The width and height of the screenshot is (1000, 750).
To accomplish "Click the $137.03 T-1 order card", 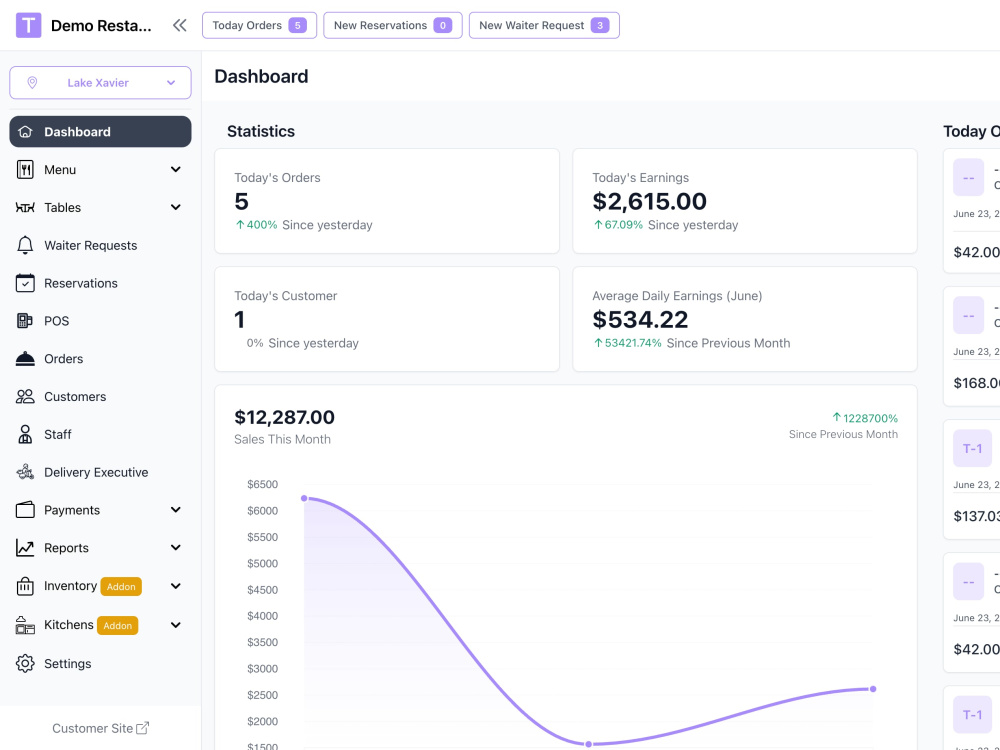I will pos(971,480).
